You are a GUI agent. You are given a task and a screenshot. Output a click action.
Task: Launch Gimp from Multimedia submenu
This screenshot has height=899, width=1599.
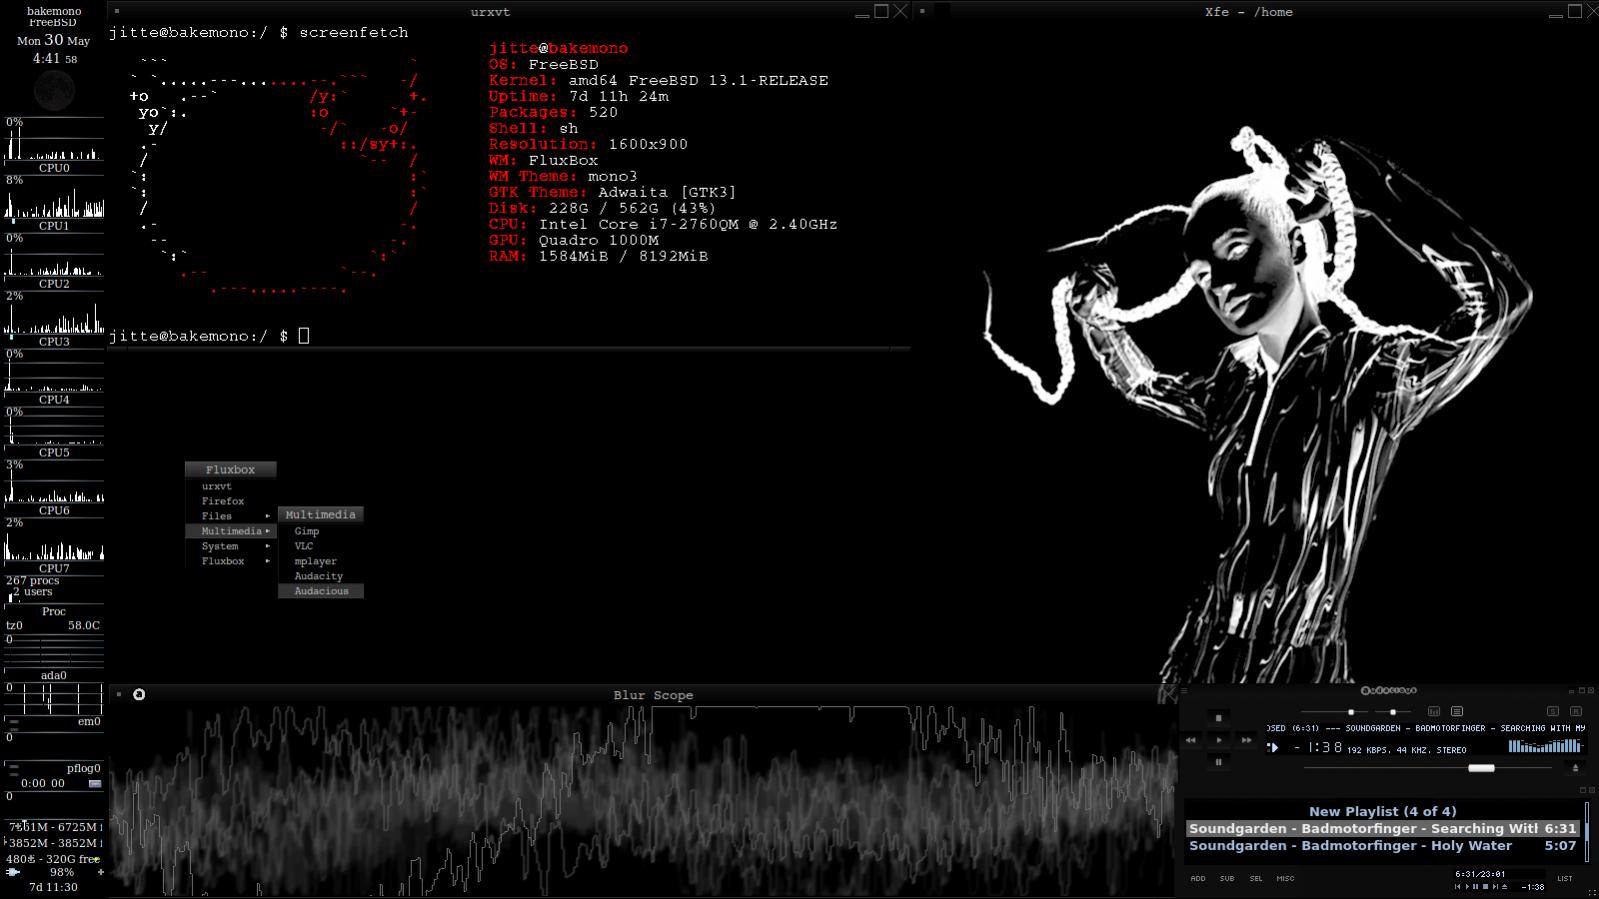click(320, 531)
